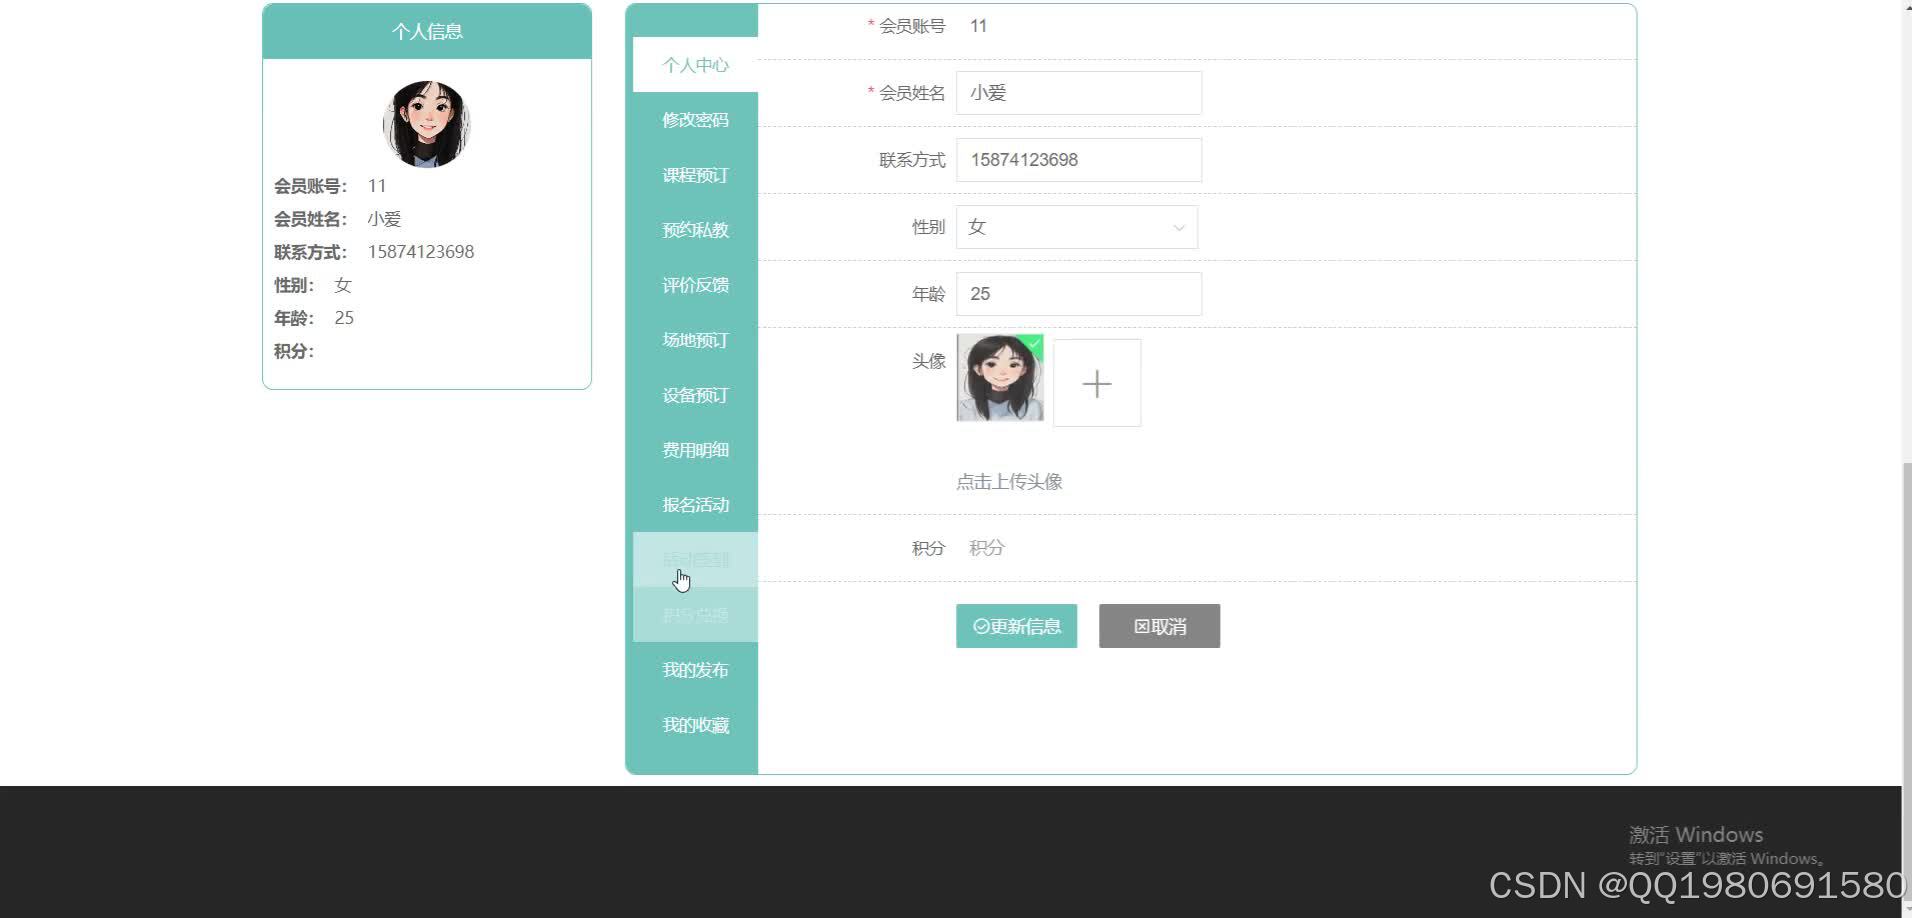This screenshot has width=1912, height=918.
Task: Click the circled-check icon in 更新信息 button
Action: [x=981, y=626]
